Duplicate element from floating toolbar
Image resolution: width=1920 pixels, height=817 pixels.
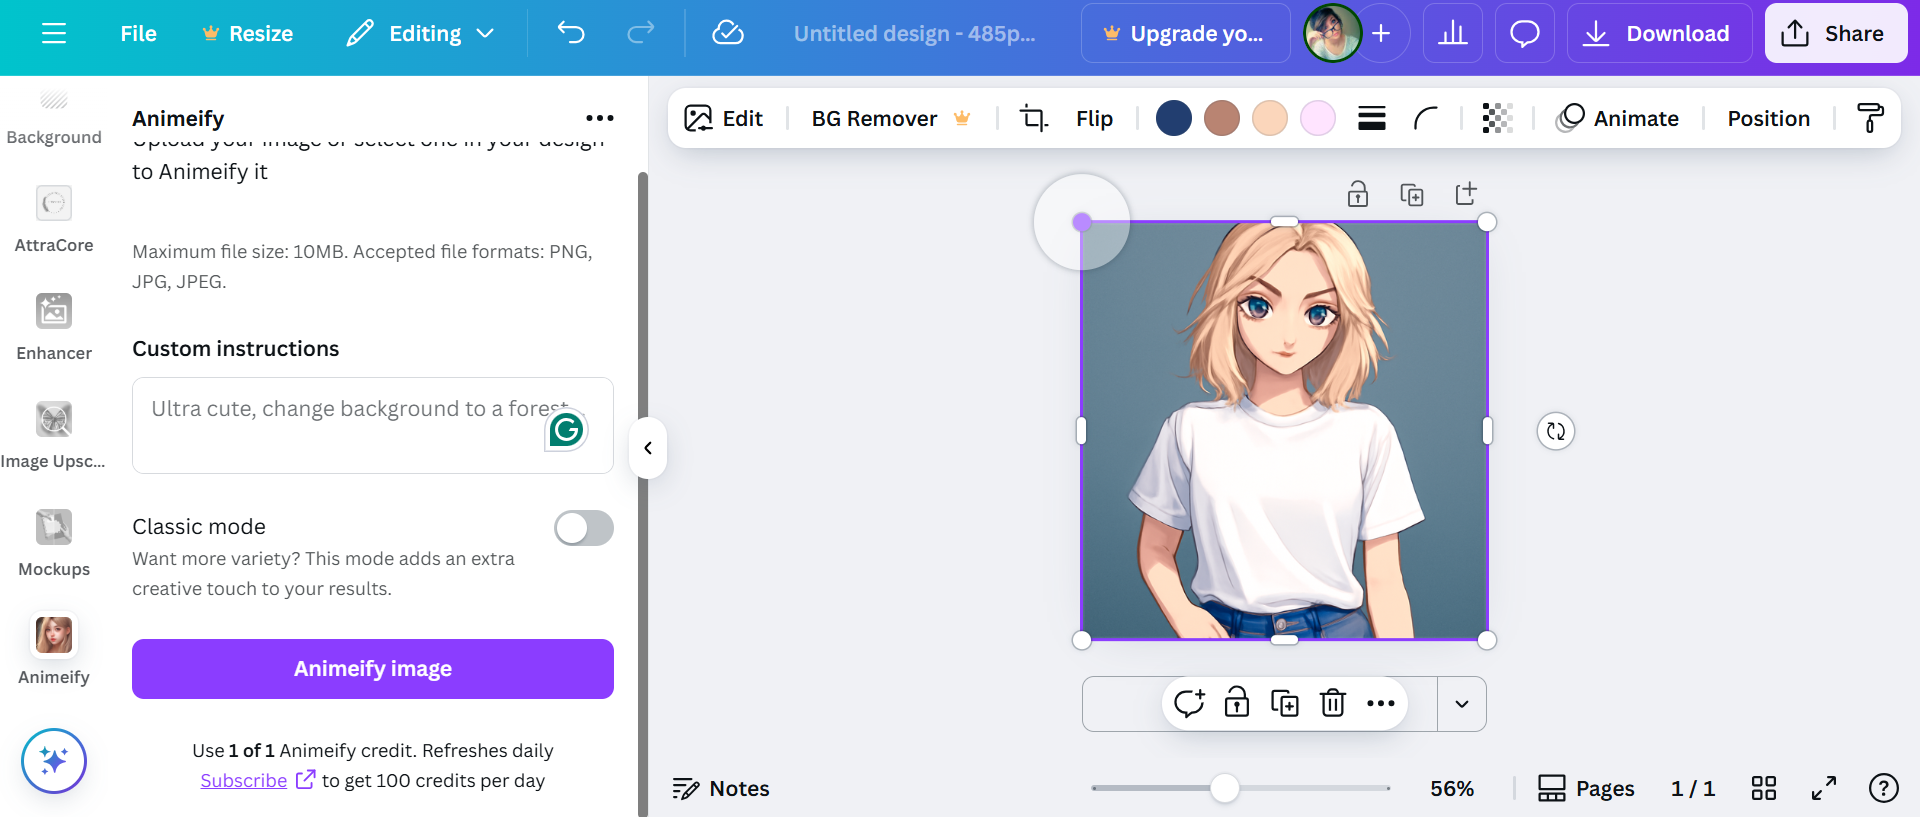pyautogui.click(x=1285, y=703)
